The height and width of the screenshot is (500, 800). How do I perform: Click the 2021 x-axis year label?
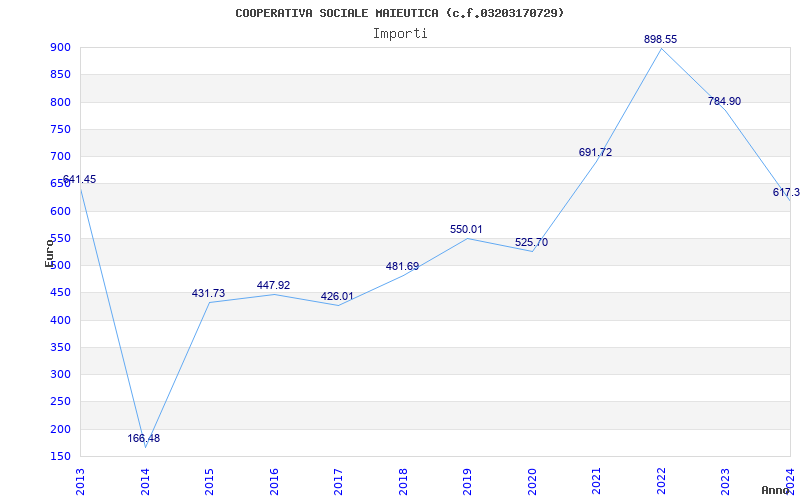tap(596, 481)
